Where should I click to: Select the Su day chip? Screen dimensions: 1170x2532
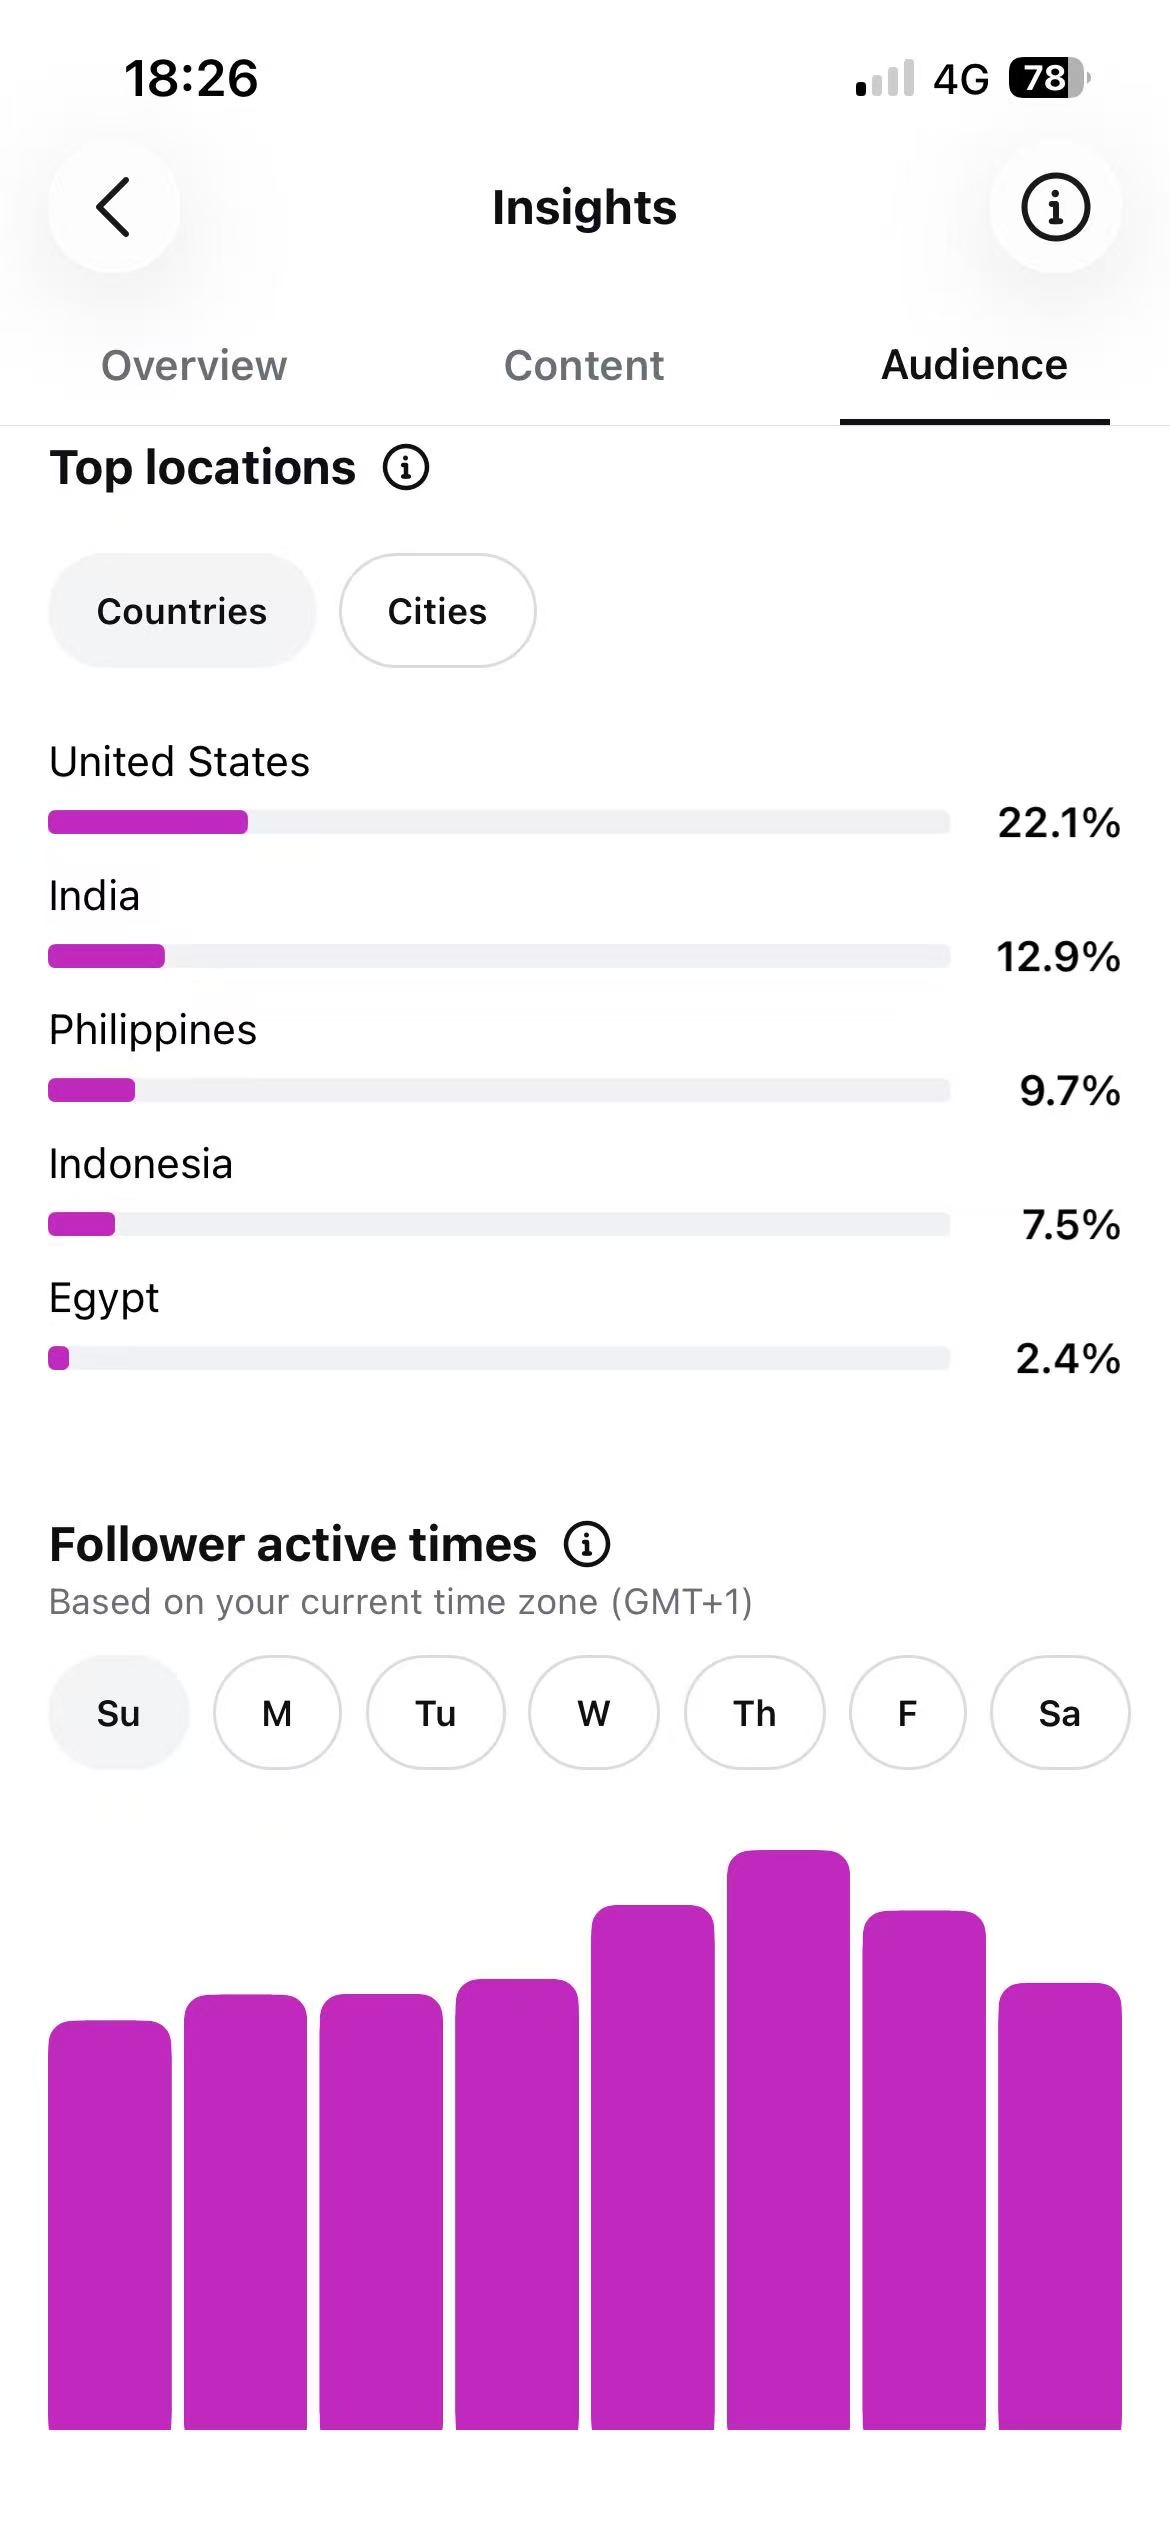pos(118,1713)
